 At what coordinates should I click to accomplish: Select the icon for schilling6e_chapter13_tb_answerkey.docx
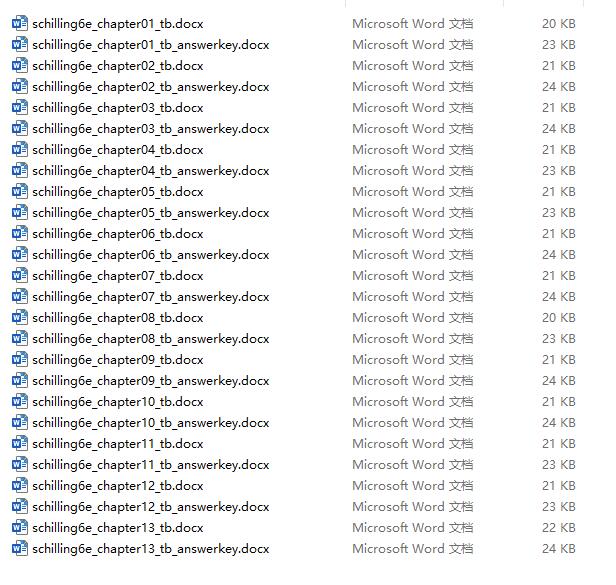coord(20,549)
